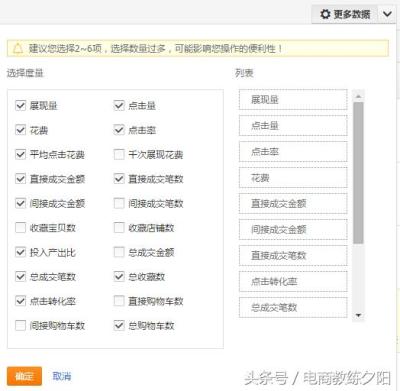This screenshot has height=391, width=400.
Task: Toggle the 总成交笔数 checkbox
Action: [21, 277]
